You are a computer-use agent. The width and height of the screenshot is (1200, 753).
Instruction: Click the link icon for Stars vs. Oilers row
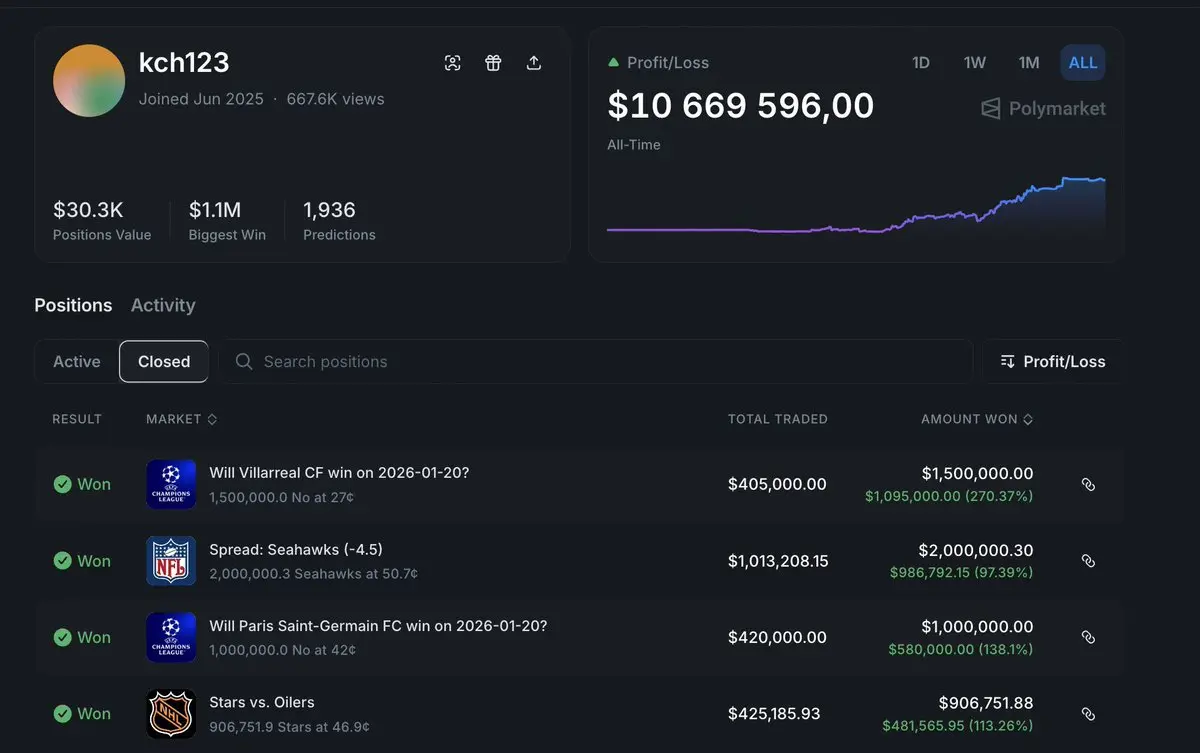click(x=1089, y=714)
